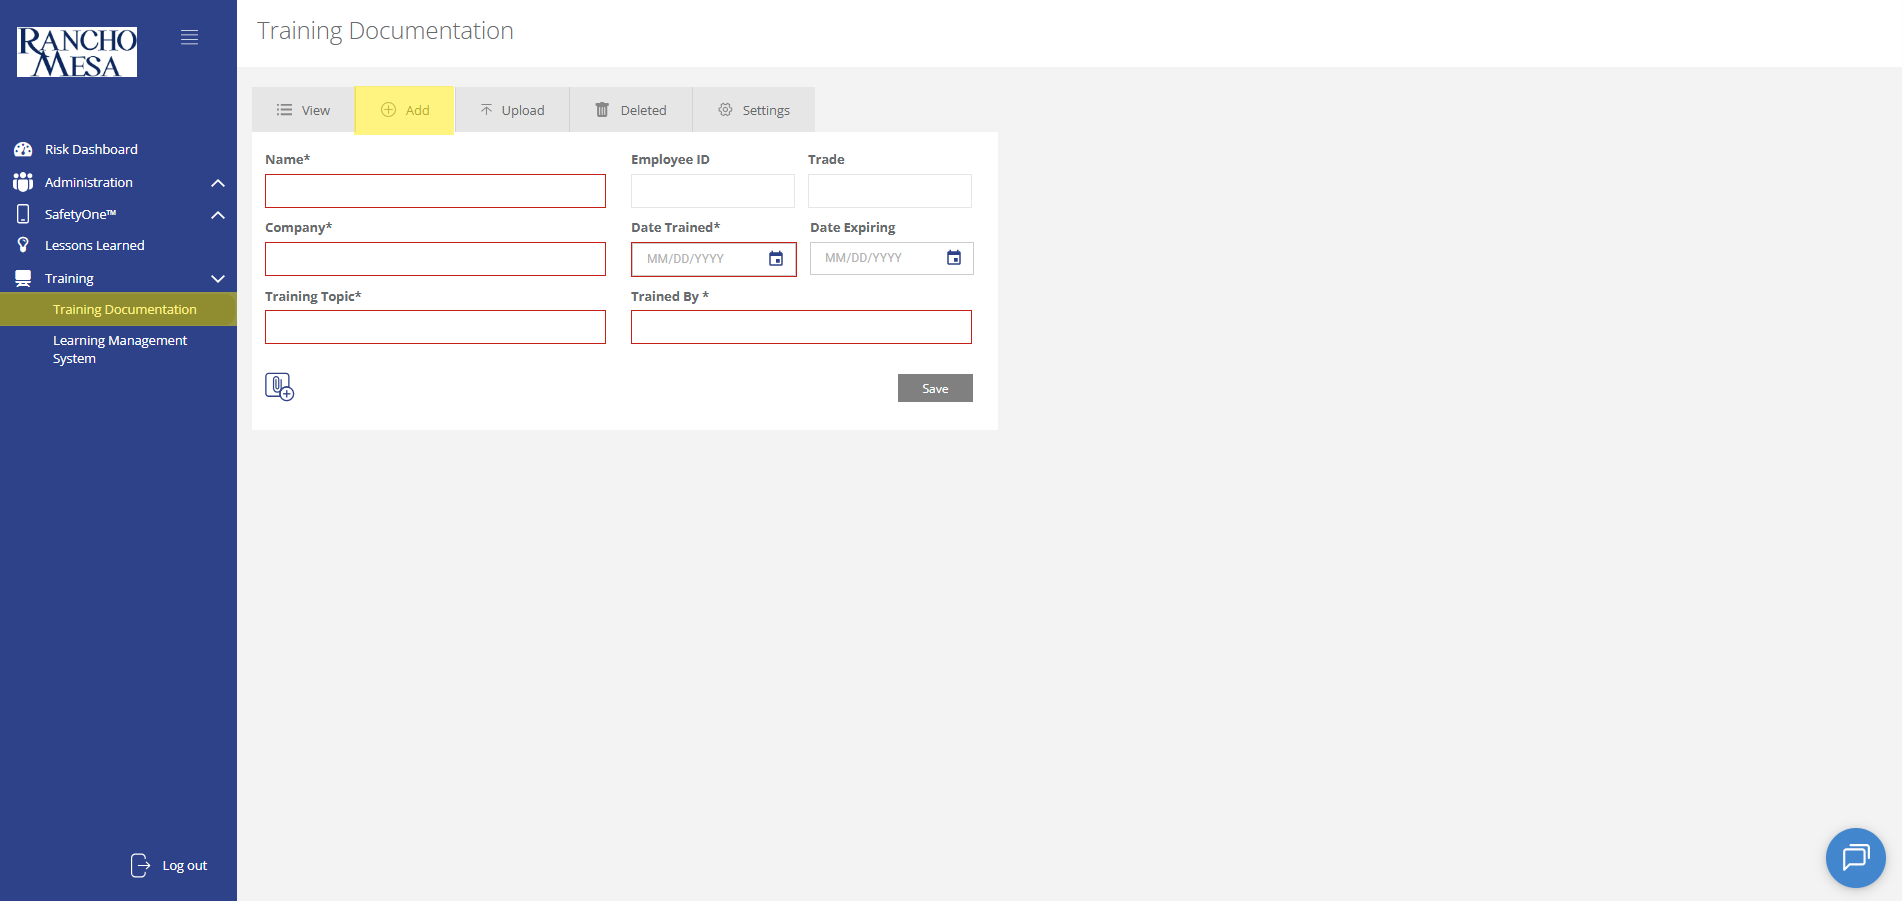The width and height of the screenshot is (1903, 901).
Task: Click the Training Documentation page heading
Action: click(x=385, y=31)
